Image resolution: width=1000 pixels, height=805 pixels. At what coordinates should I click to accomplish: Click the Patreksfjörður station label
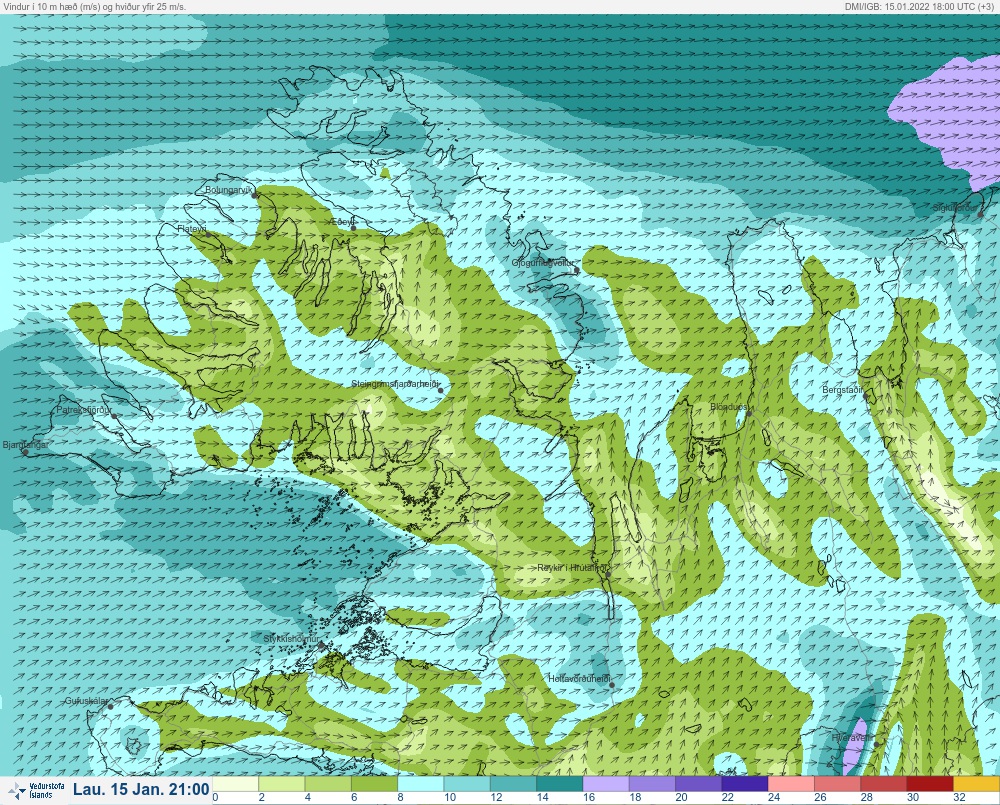84,410
